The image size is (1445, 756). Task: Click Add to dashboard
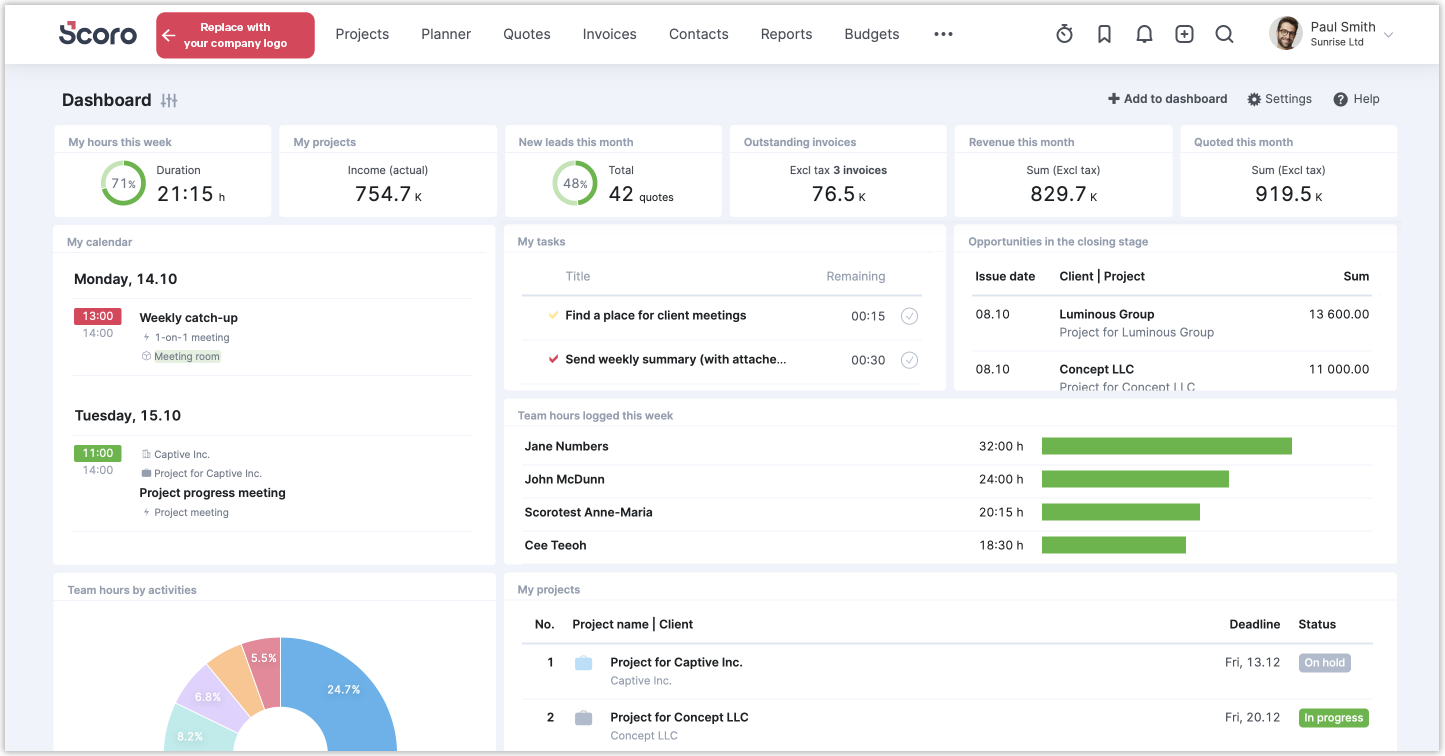1167,99
